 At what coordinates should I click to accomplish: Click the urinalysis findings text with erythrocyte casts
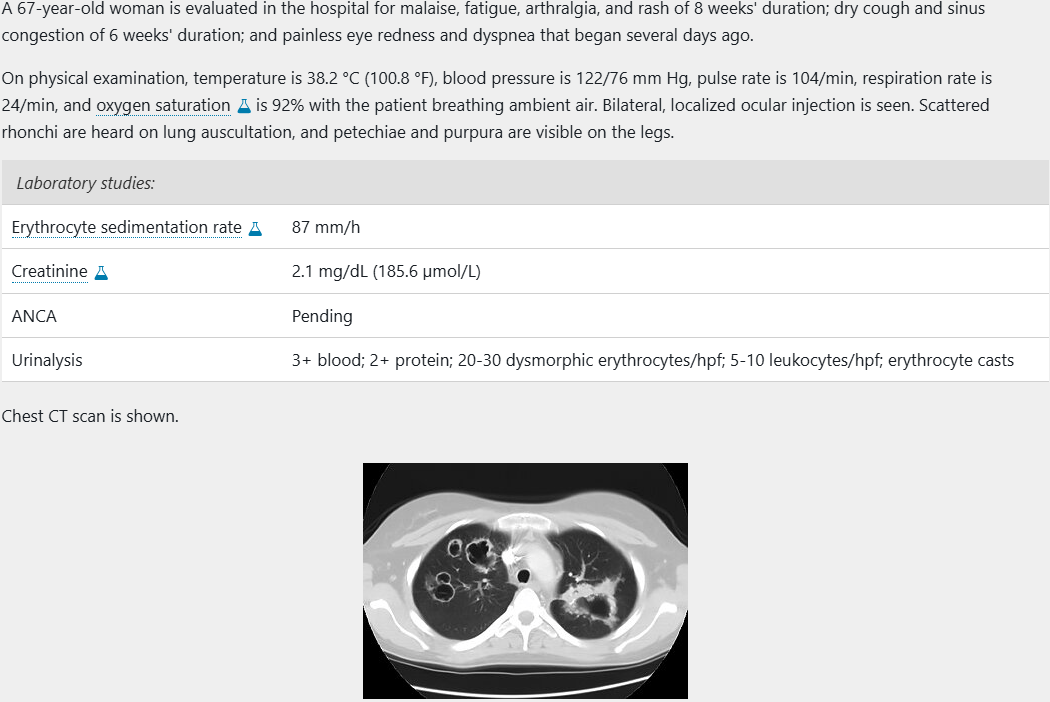click(x=652, y=360)
